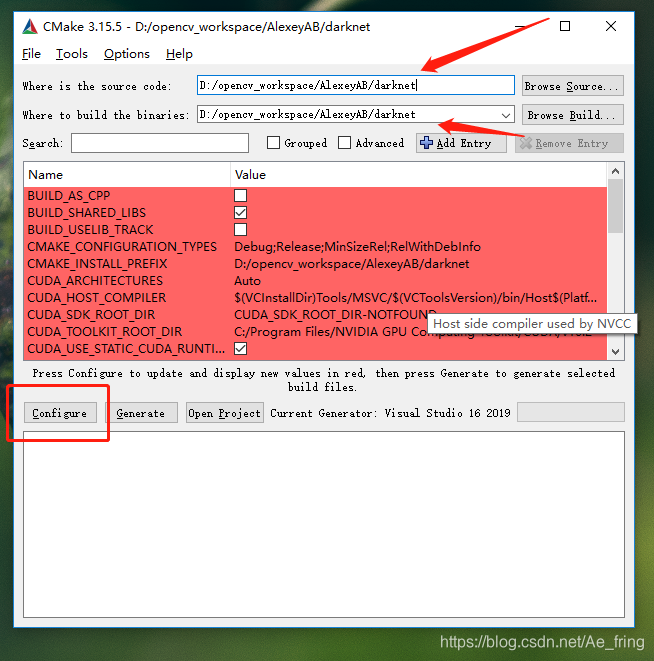Click the scroll up arrow of variable list
654x661 pixels.
(x=615, y=171)
